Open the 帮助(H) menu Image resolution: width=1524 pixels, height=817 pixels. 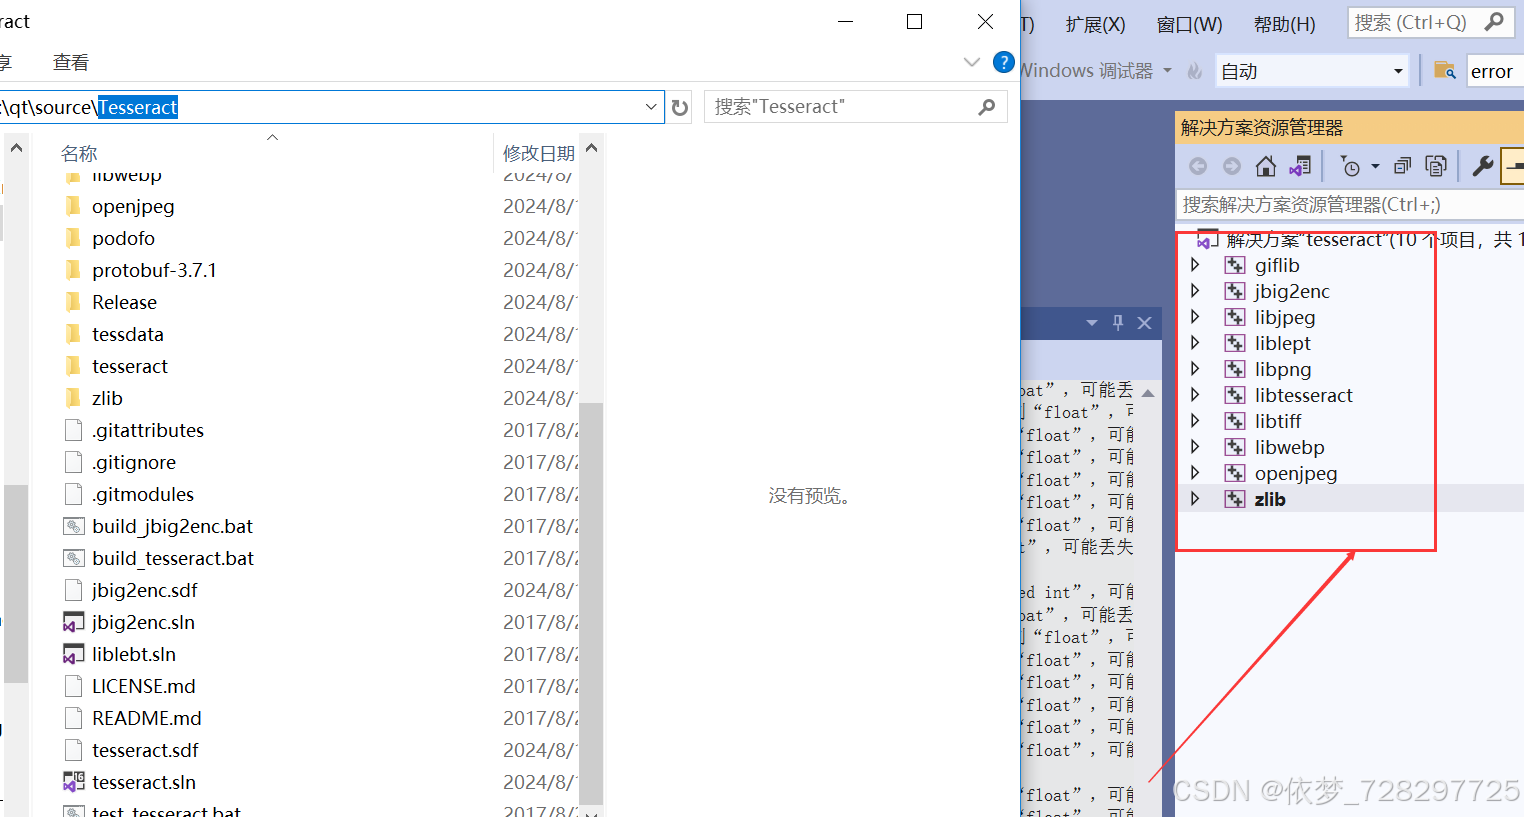1284,24
